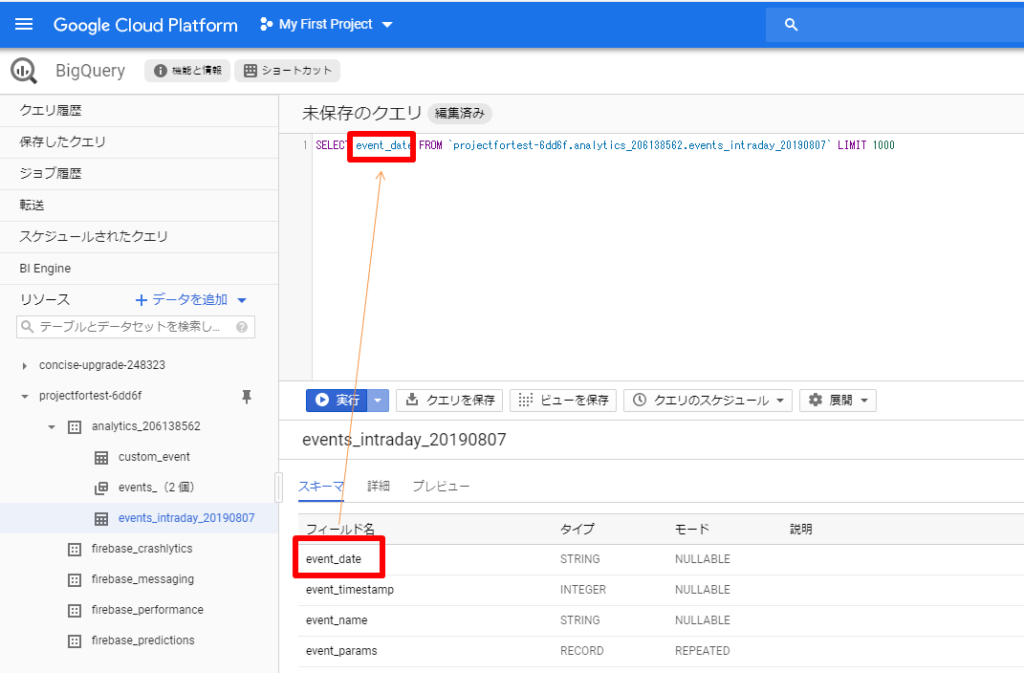This screenshot has height=673, width=1024.
Task: Click the + データを追加 button
Action: (182, 300)
